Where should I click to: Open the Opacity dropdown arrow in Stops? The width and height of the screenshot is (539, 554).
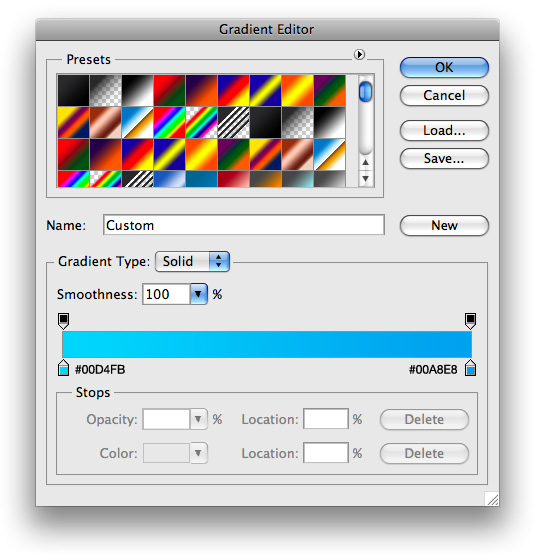[x=199, y=419]
